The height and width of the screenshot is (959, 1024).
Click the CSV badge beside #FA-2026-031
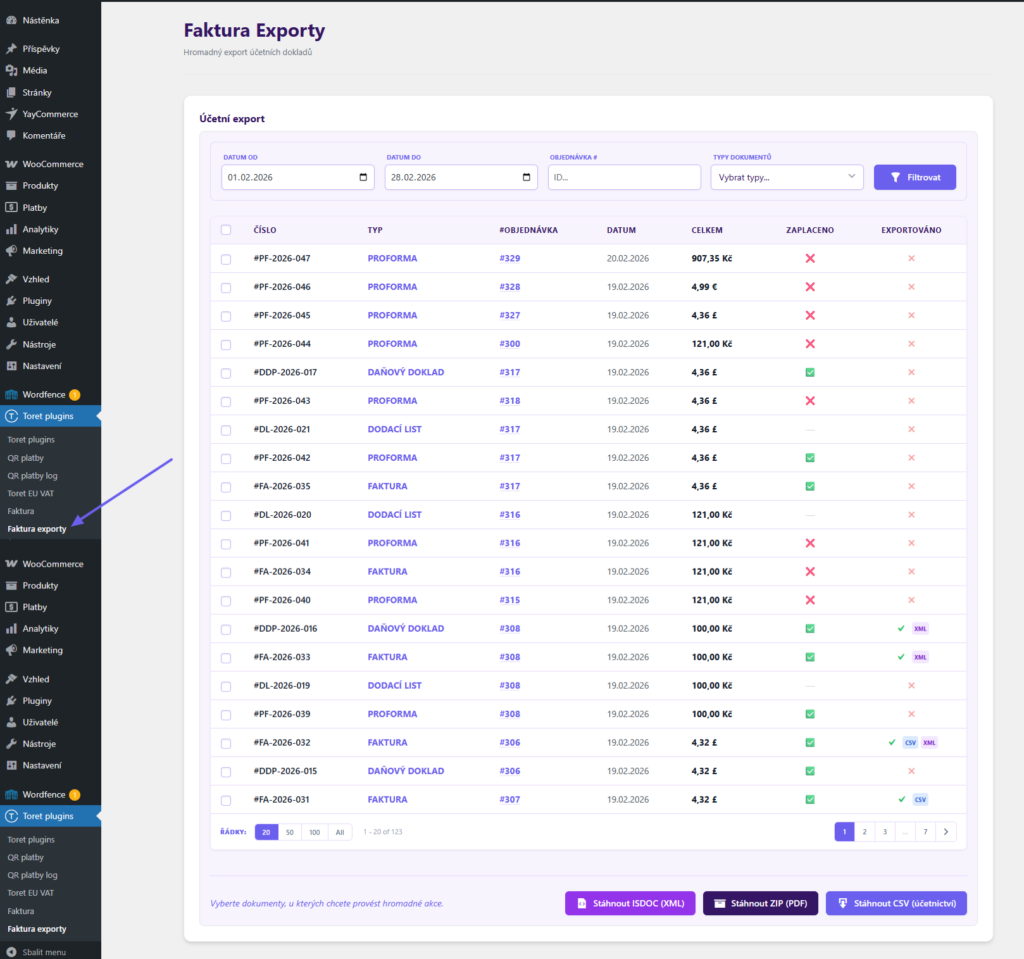tap(919, 799)
